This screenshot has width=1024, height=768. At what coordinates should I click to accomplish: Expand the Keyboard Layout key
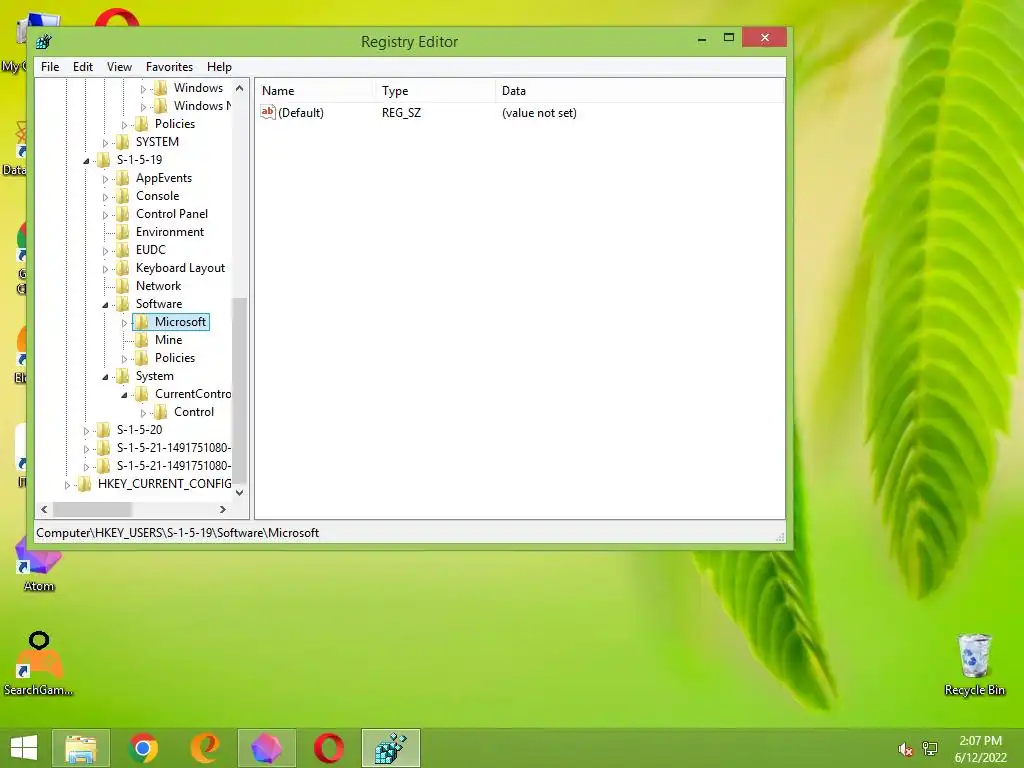pos(105,269)
